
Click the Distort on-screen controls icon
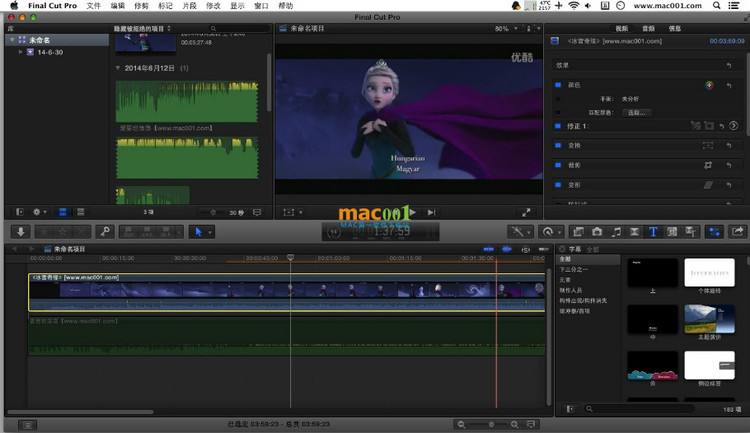(x=708, y=185)
